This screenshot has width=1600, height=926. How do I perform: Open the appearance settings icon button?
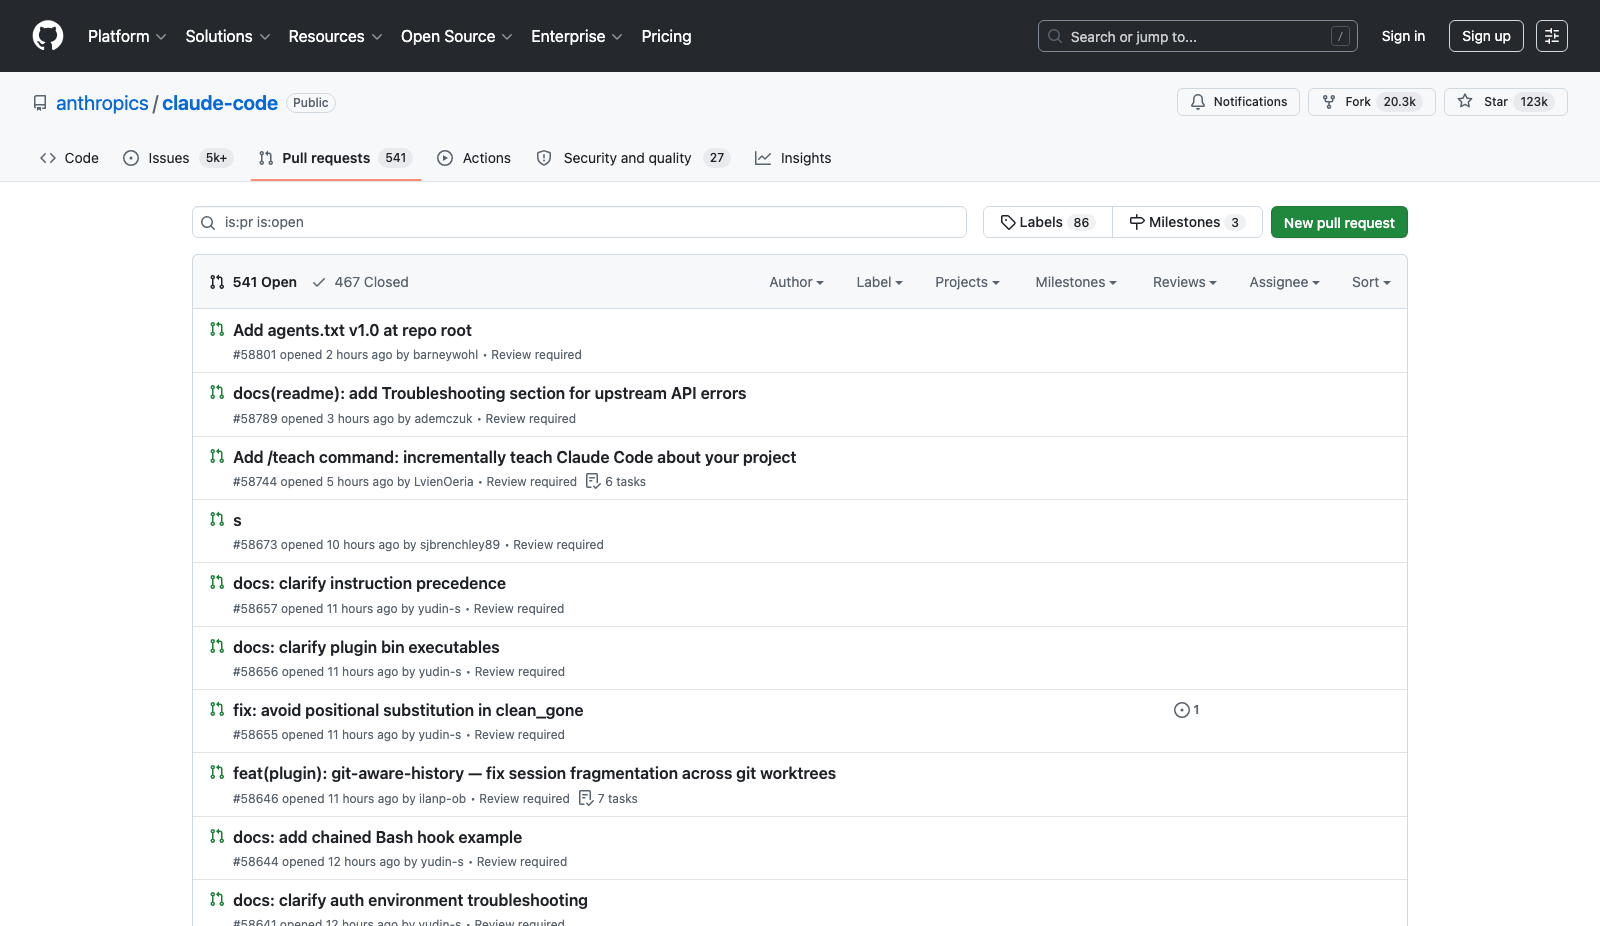(x=1552, y=36)
